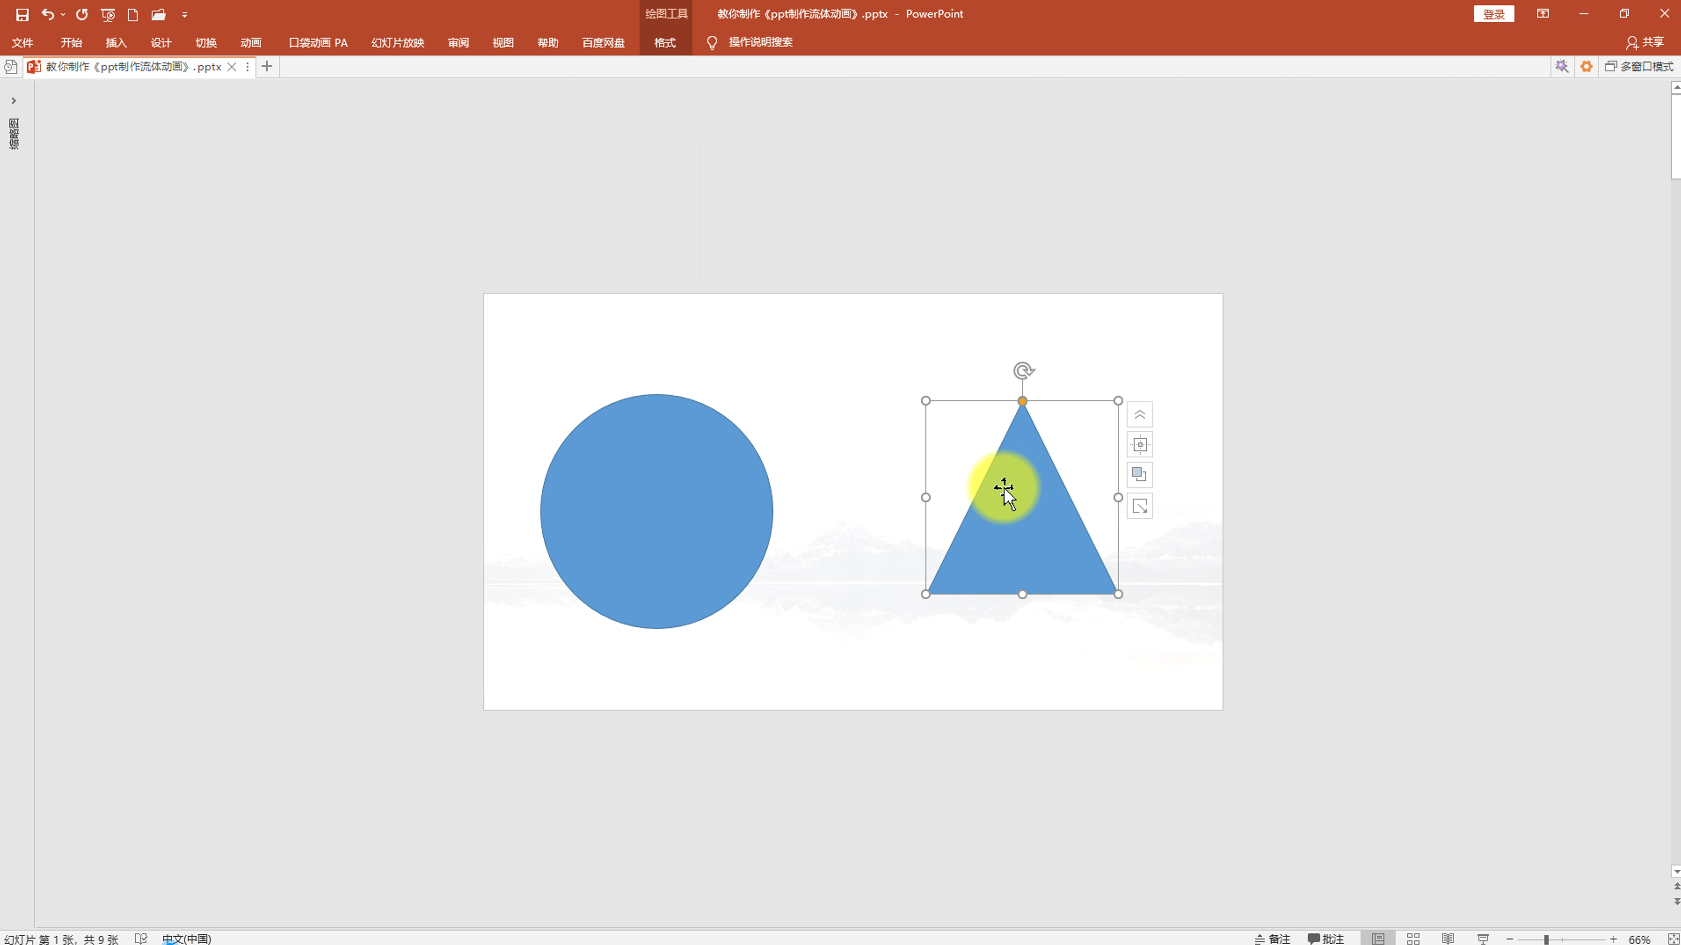Open the 口袋动画 PA tab
This screenshot has height=945, width=1681.
tap(318, 42)
